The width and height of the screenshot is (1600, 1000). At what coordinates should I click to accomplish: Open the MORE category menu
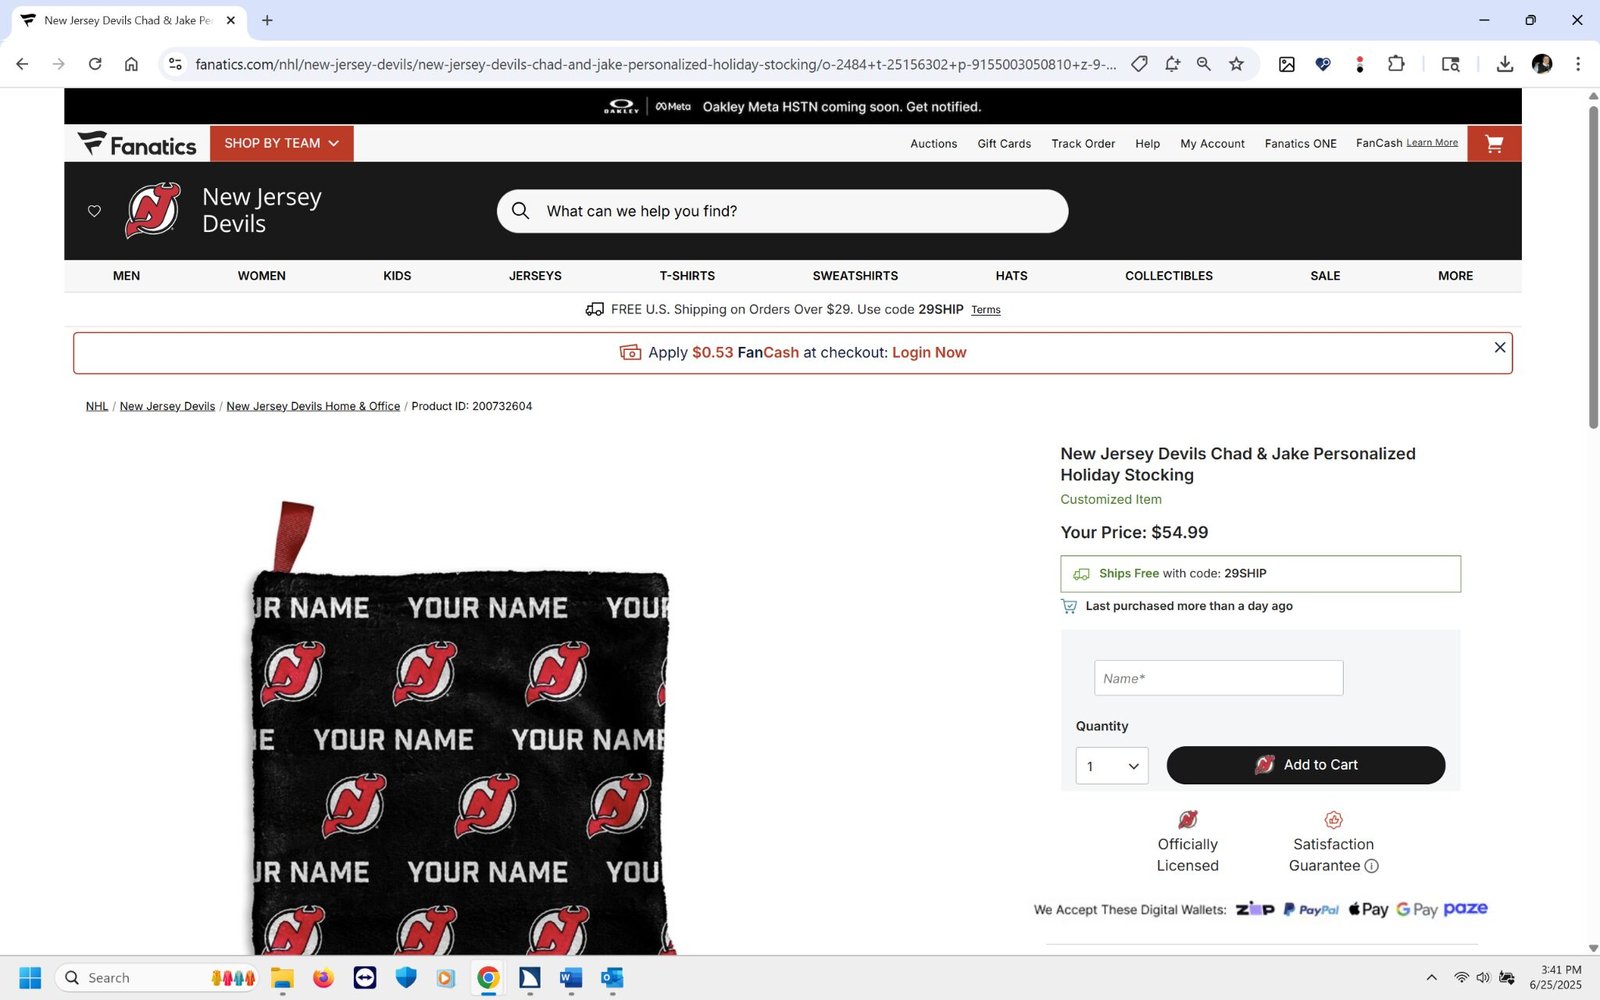pyautogui.click(x=1455, y=276)
